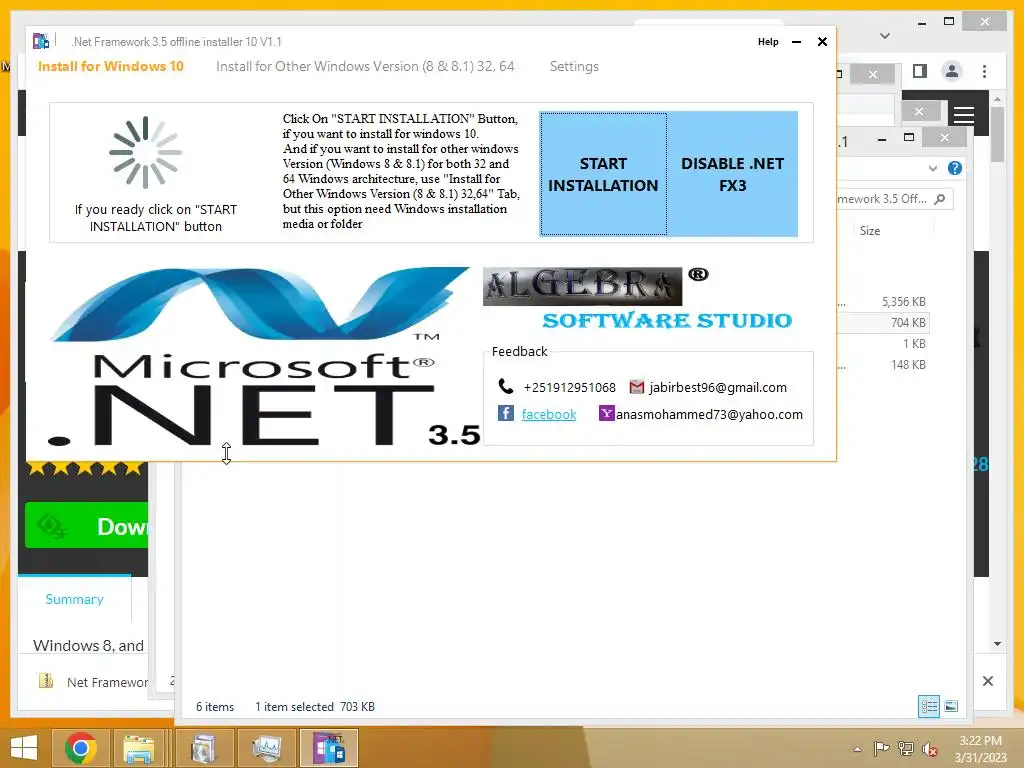Select the 1 KB file row
Screen dimensions: 1024x768
[x=882, y=344]
